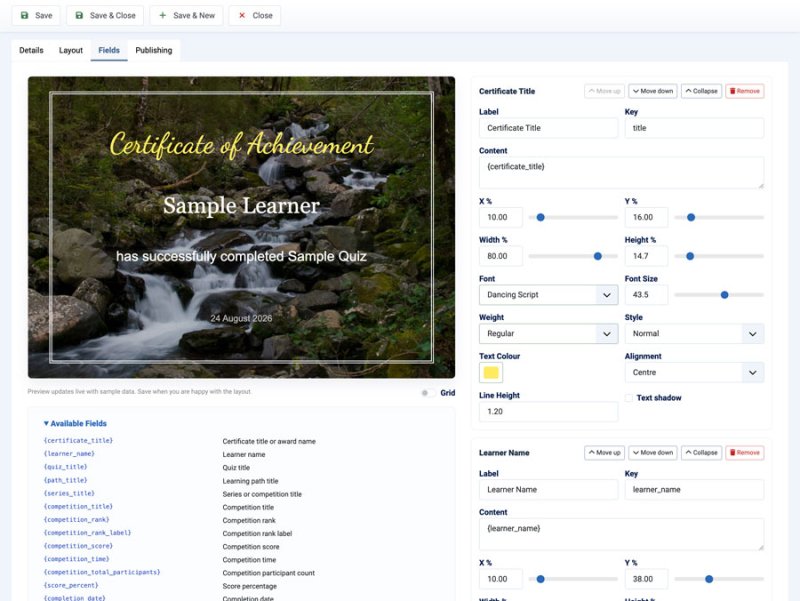Image resolution: width=800 pixels, height=601 pixels.
Task: Open the Text Colour yellow swatch
Action: point(491,372)
